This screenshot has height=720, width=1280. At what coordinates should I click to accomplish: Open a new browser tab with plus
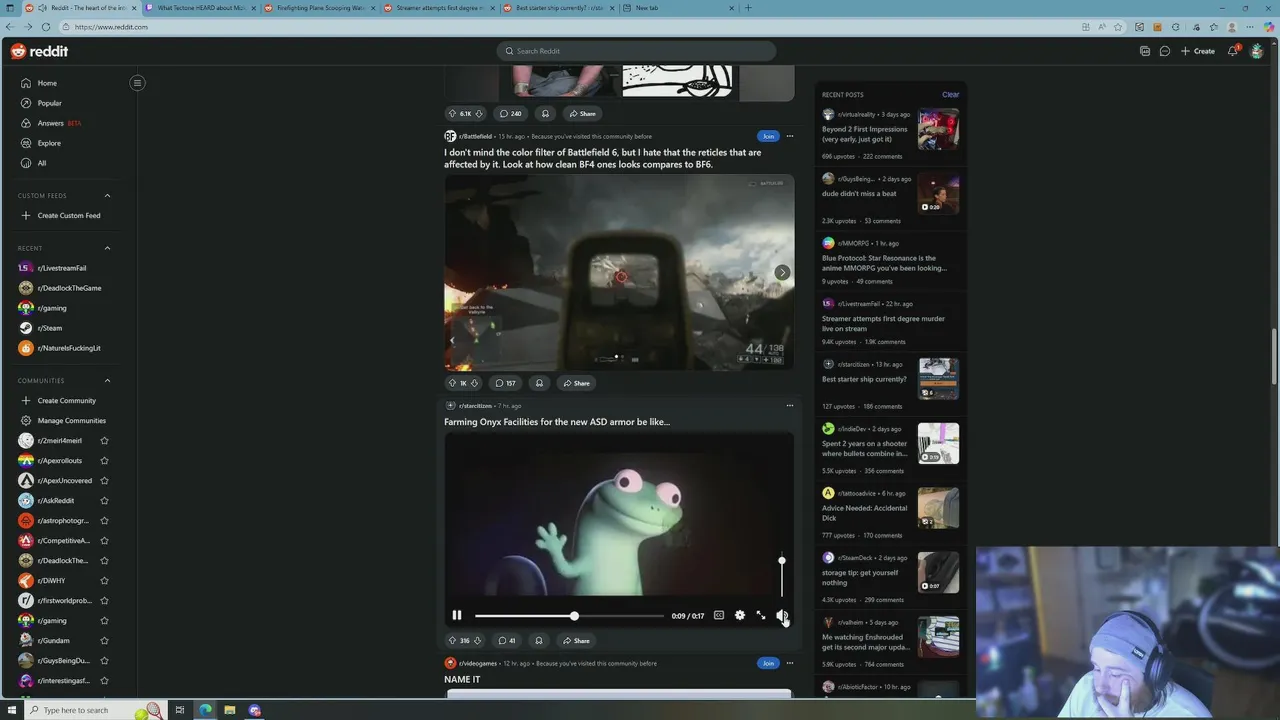[x=748, y=8]
